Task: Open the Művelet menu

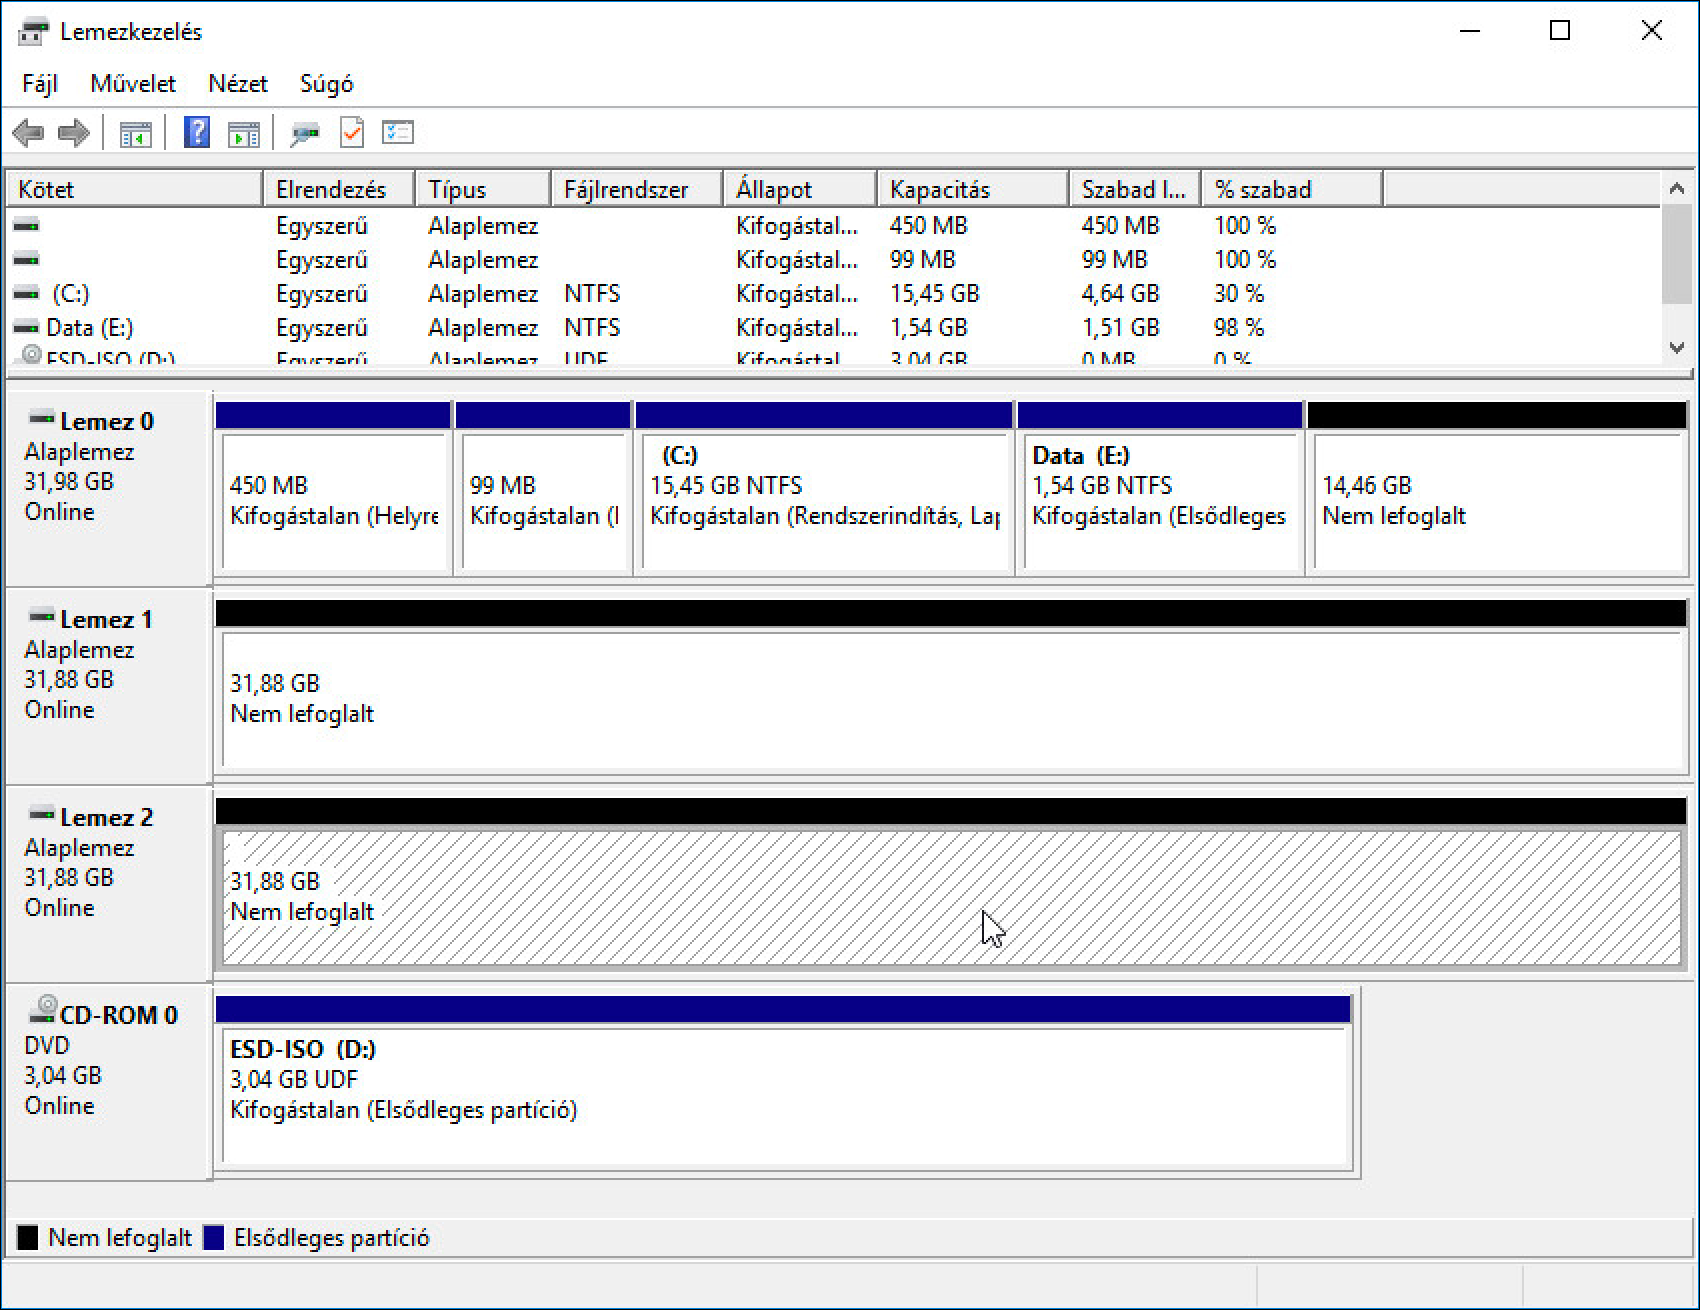Action: pyautogui.click(x=133, y=84)
